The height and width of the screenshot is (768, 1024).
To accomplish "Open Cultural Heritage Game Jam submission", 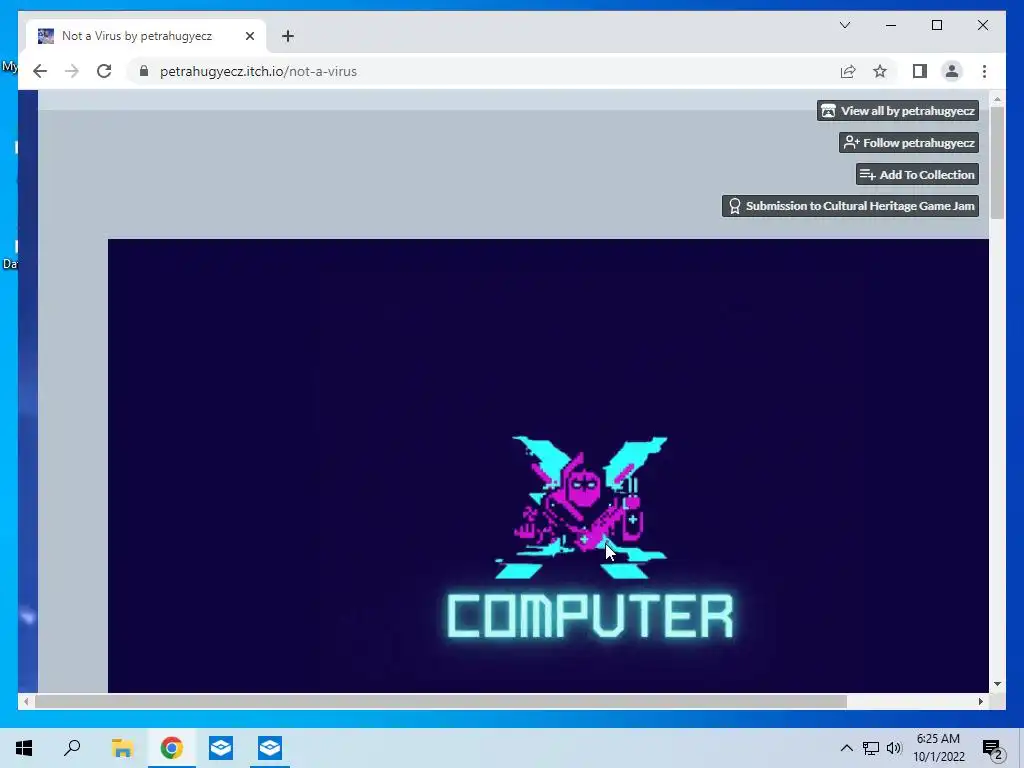I will coord(850,206).
